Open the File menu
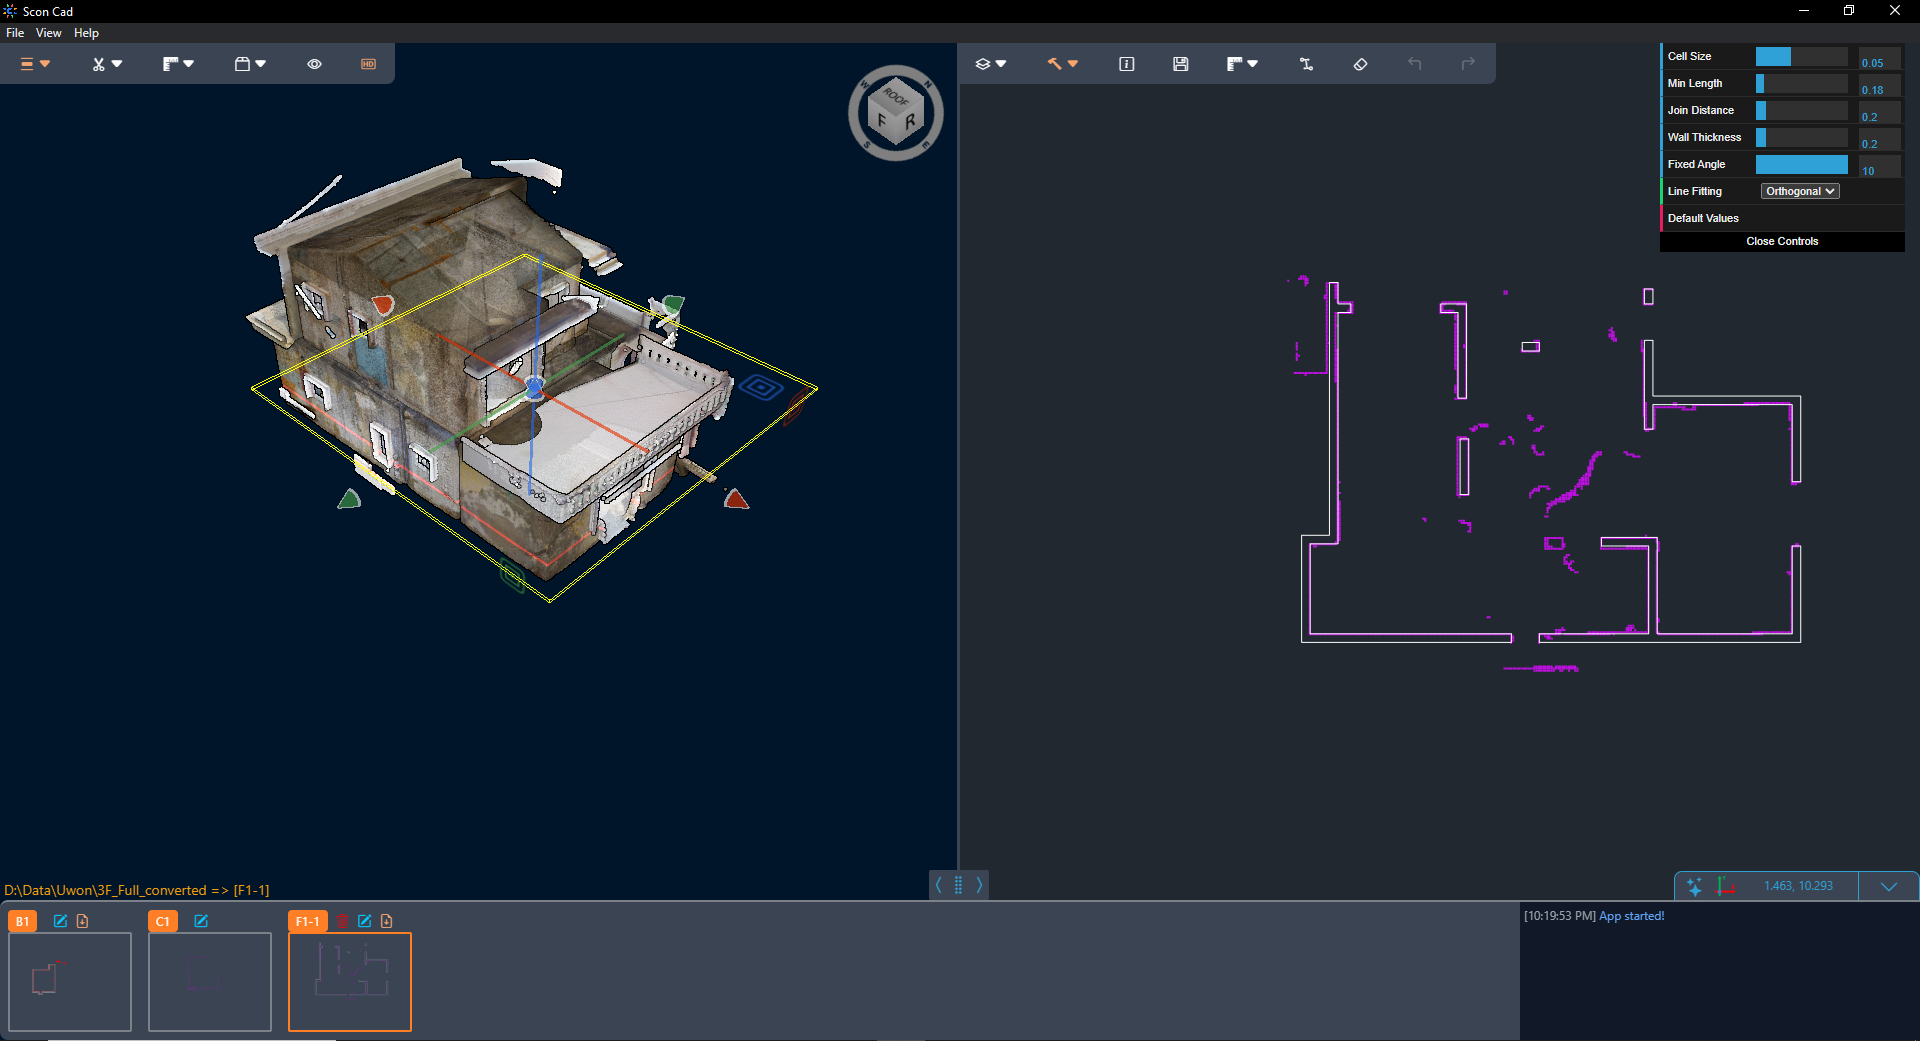Viewport: 1920px width, 1041px height. [15, 33]
